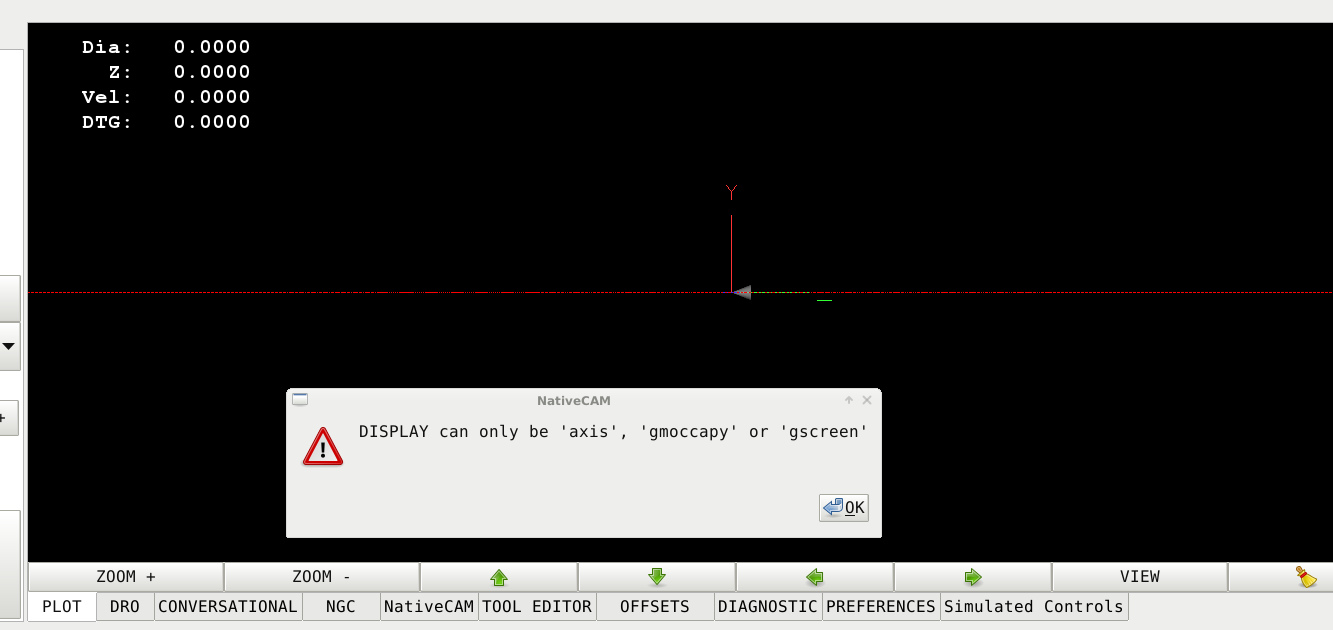Open the CONVERSATIONAL tab
The image size is (1333, 630).
coord(228,607)
